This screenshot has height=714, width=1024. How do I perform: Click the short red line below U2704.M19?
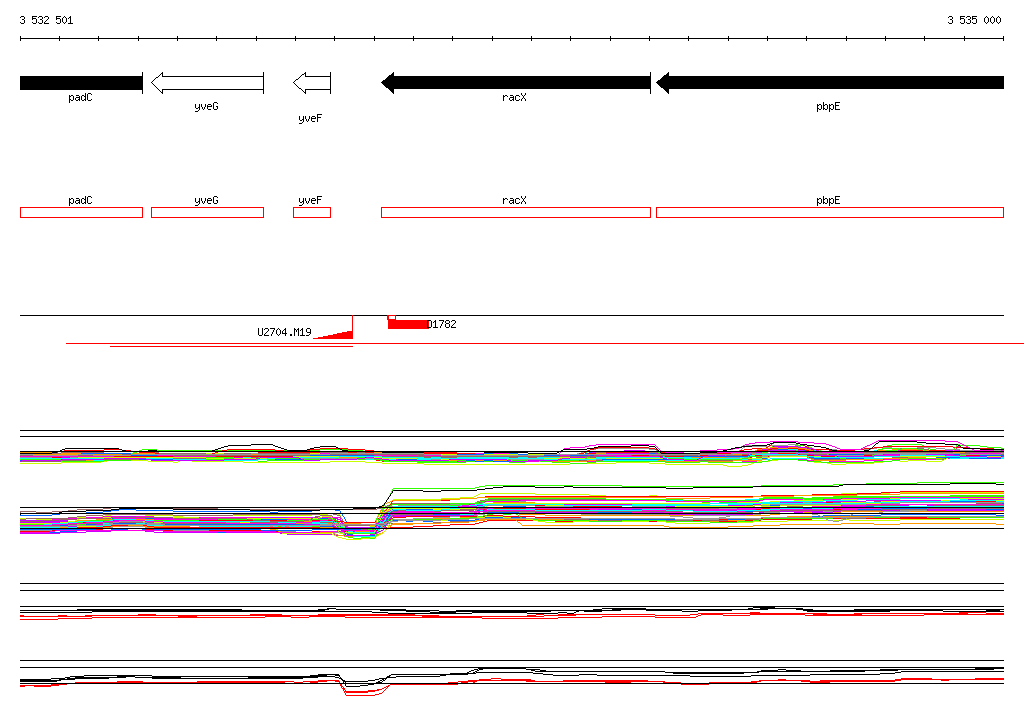pyautogui.click(x=231, y=346)
